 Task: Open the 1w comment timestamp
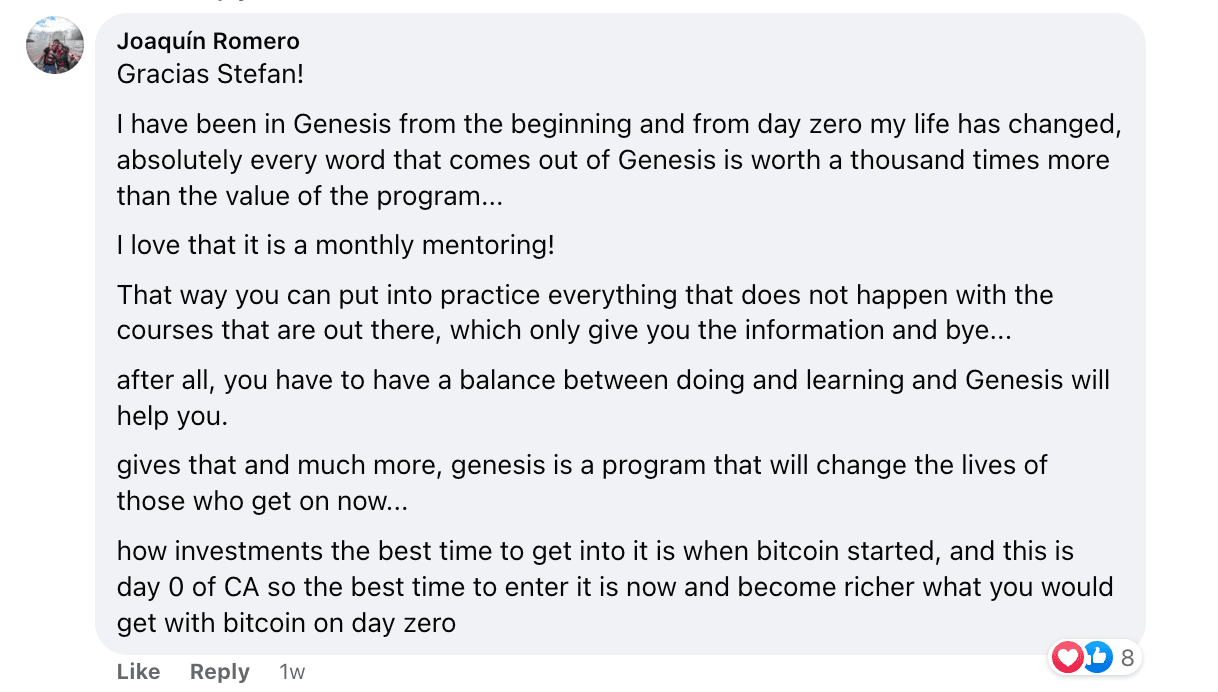292,671
